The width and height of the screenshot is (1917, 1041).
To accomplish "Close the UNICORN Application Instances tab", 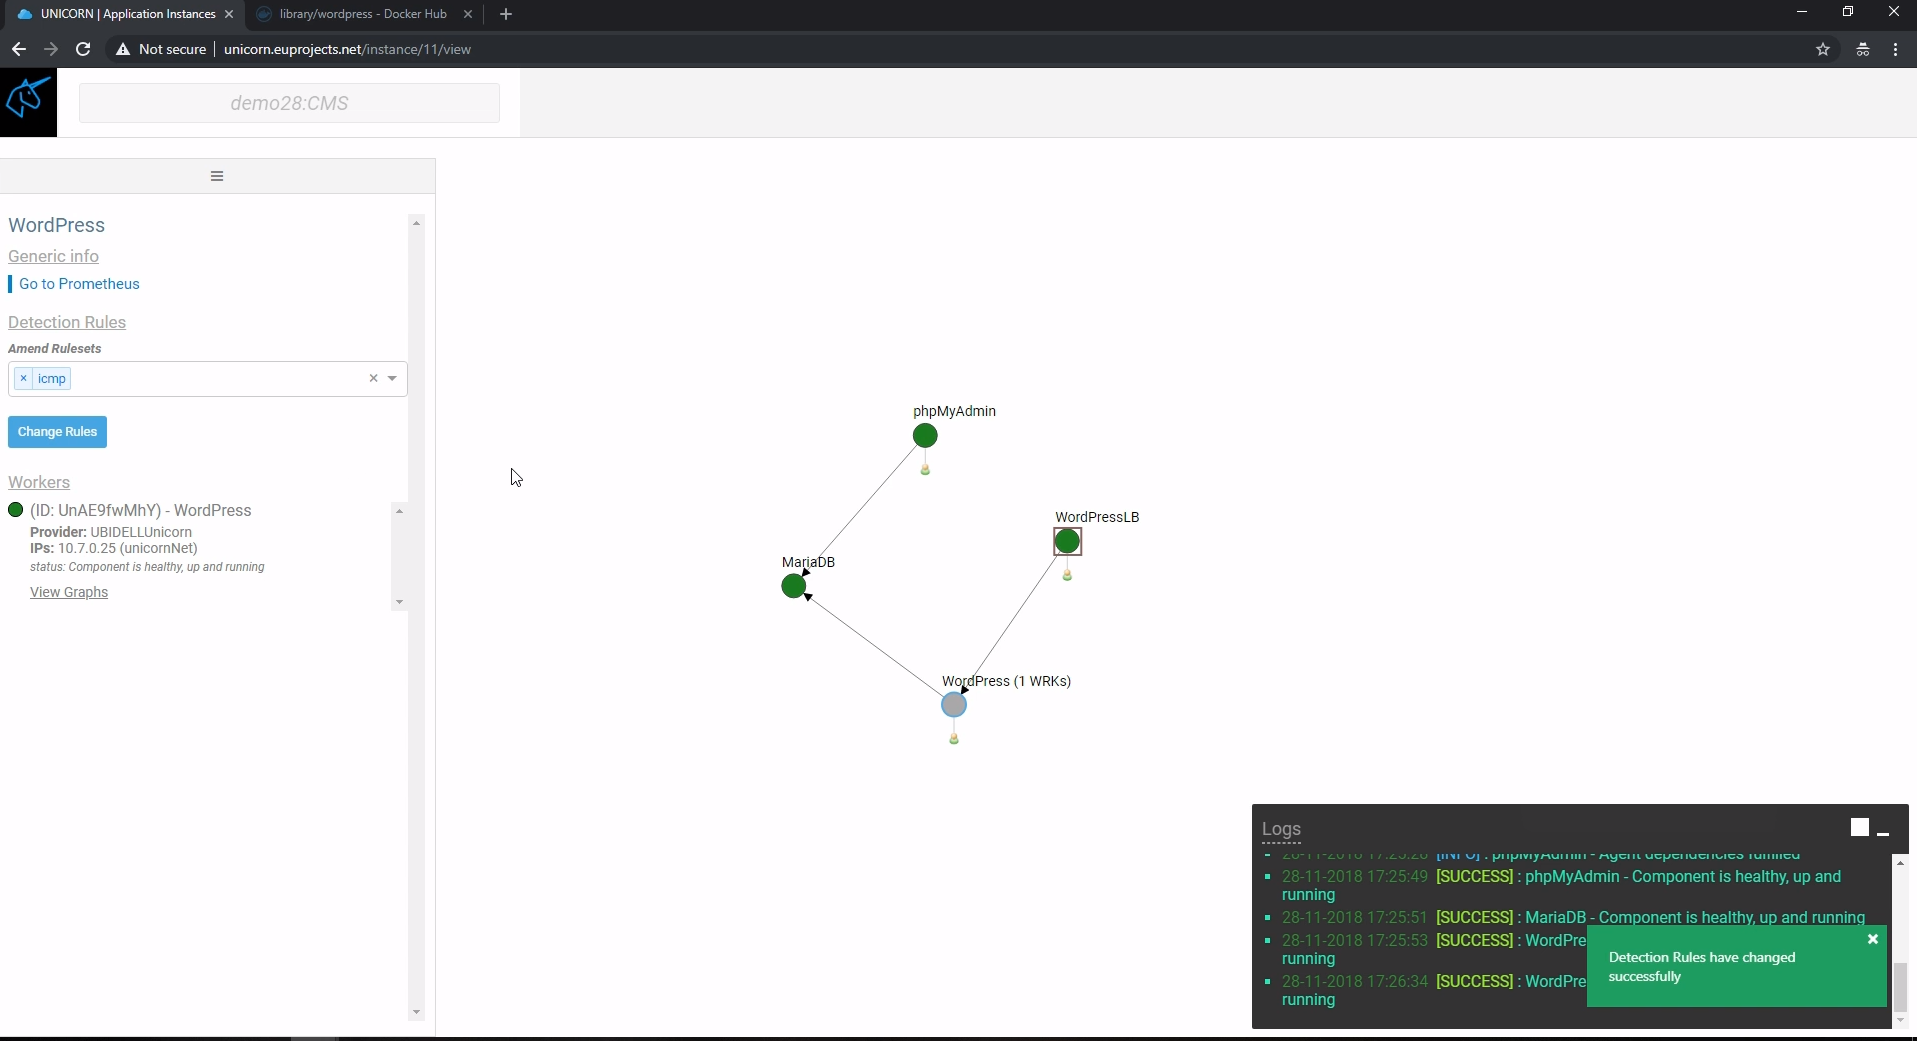I will [229, 14].
